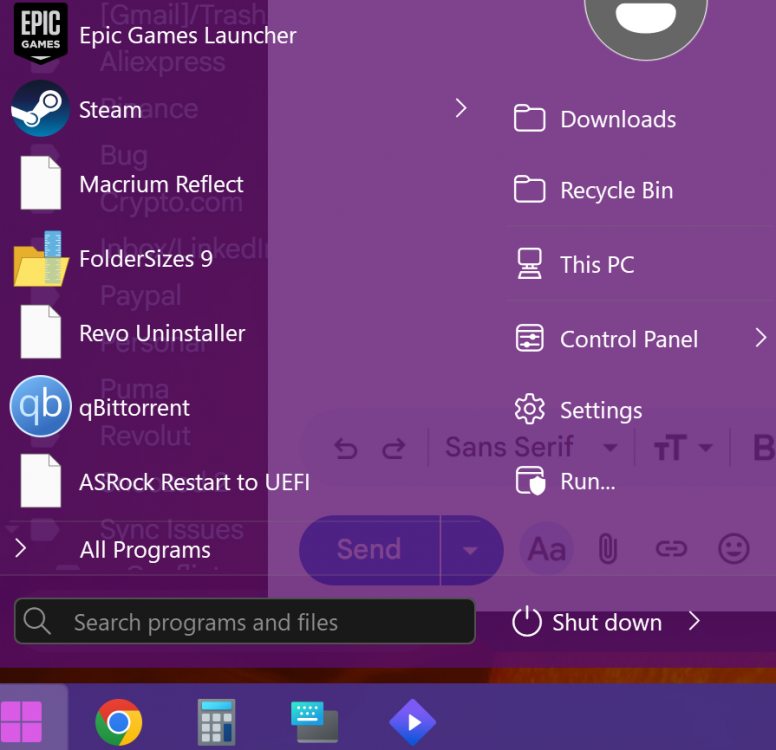Open the Downloads folder

click(617, 120)
